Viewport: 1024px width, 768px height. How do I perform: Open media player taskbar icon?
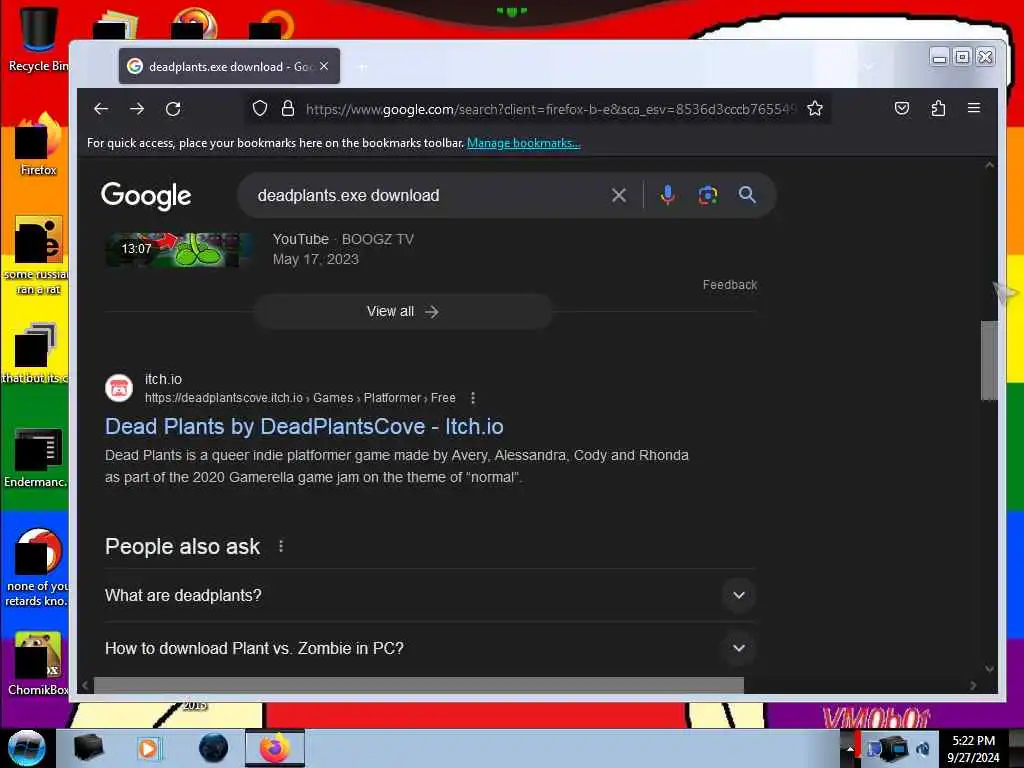pos(149,748)
